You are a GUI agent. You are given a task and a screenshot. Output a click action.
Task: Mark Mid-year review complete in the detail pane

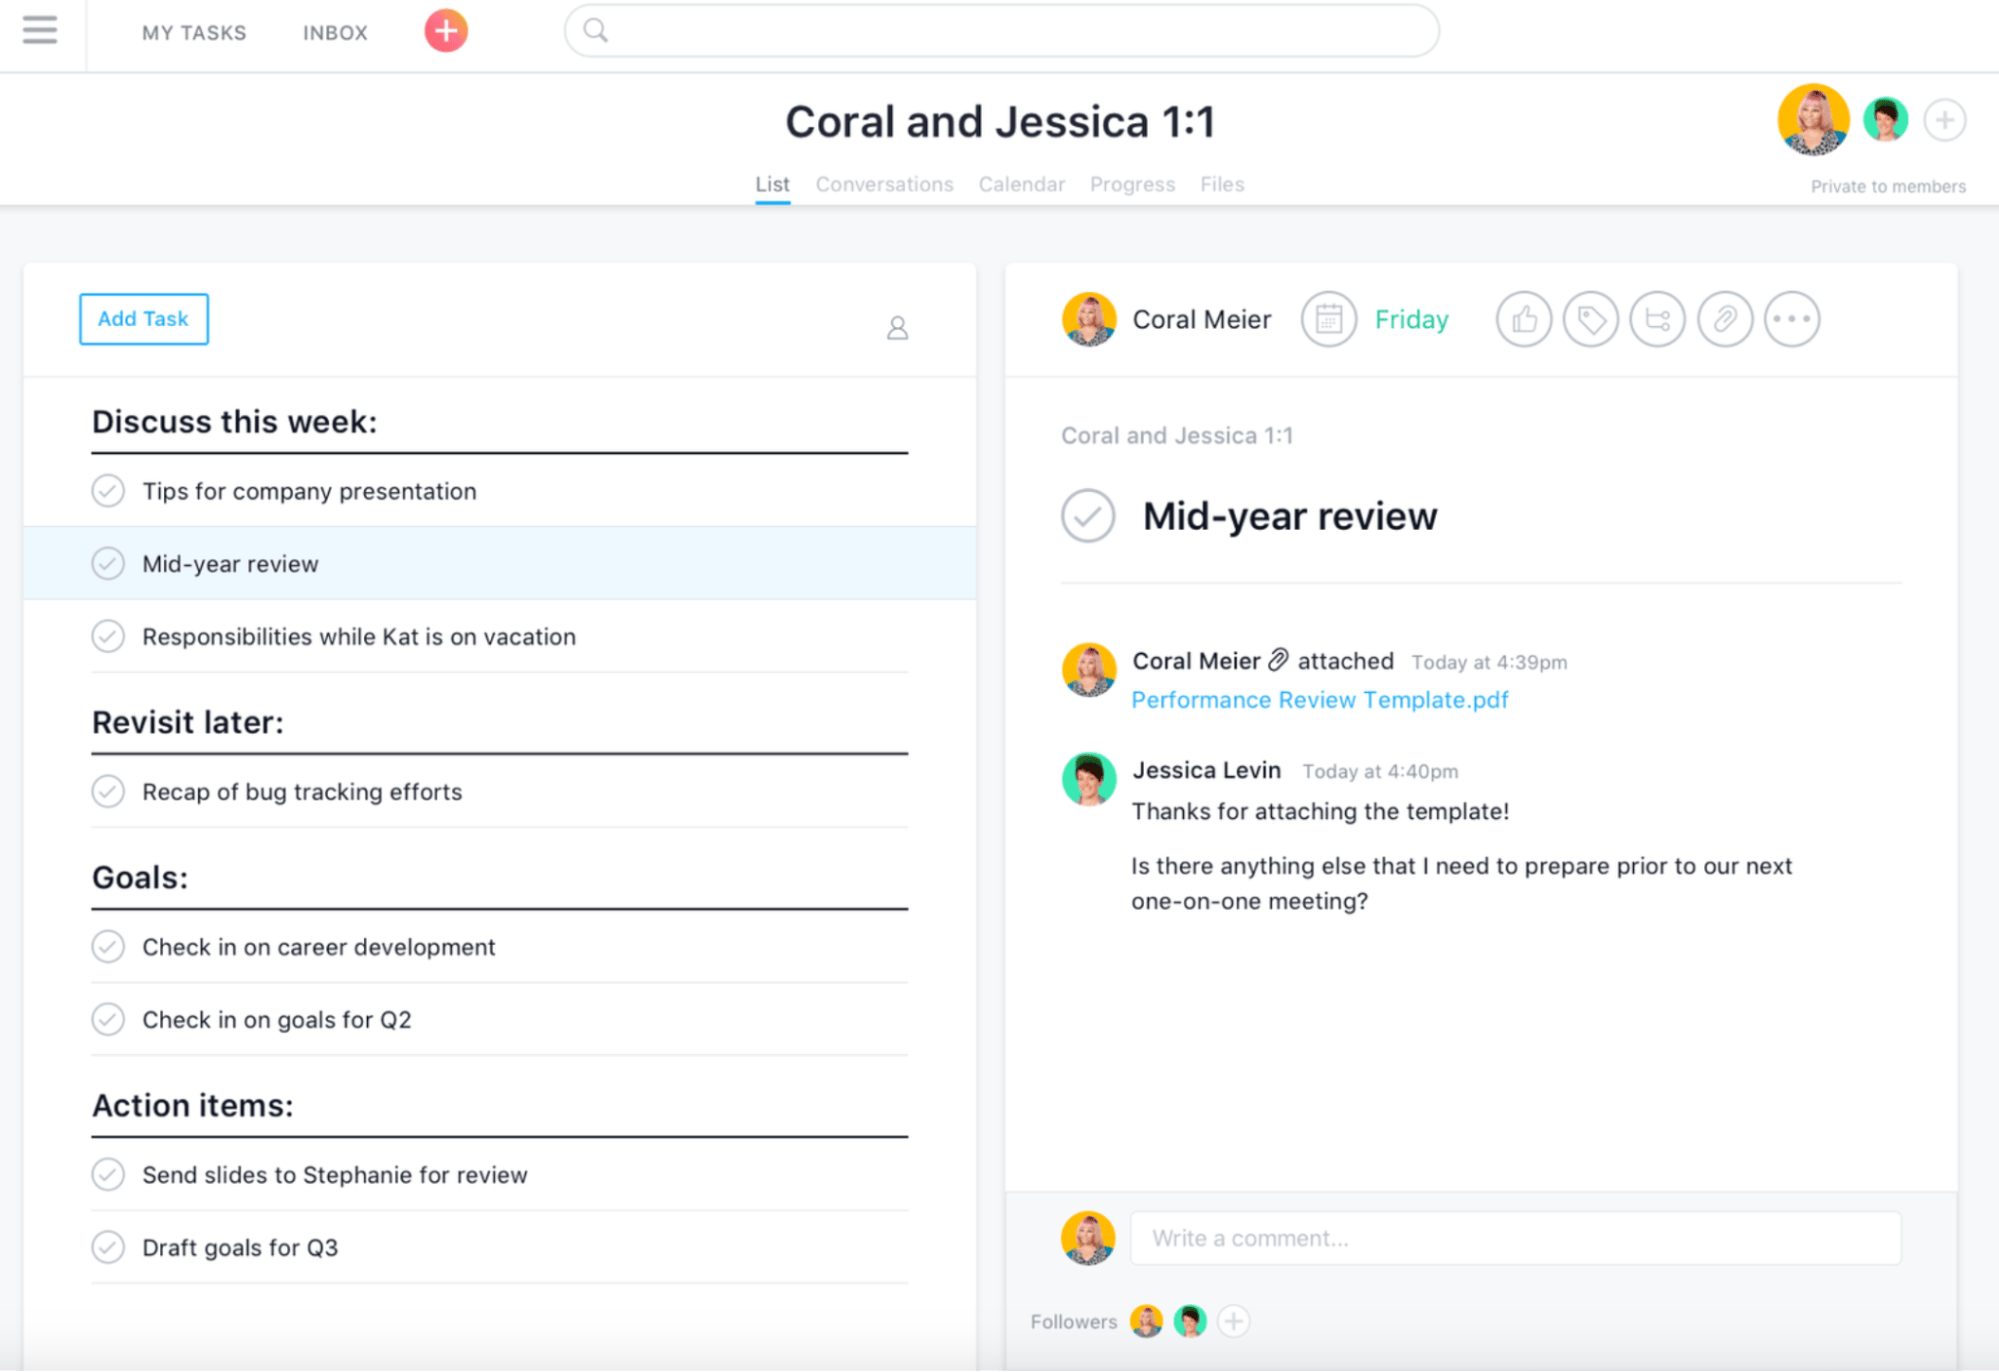pos(1087,516)
